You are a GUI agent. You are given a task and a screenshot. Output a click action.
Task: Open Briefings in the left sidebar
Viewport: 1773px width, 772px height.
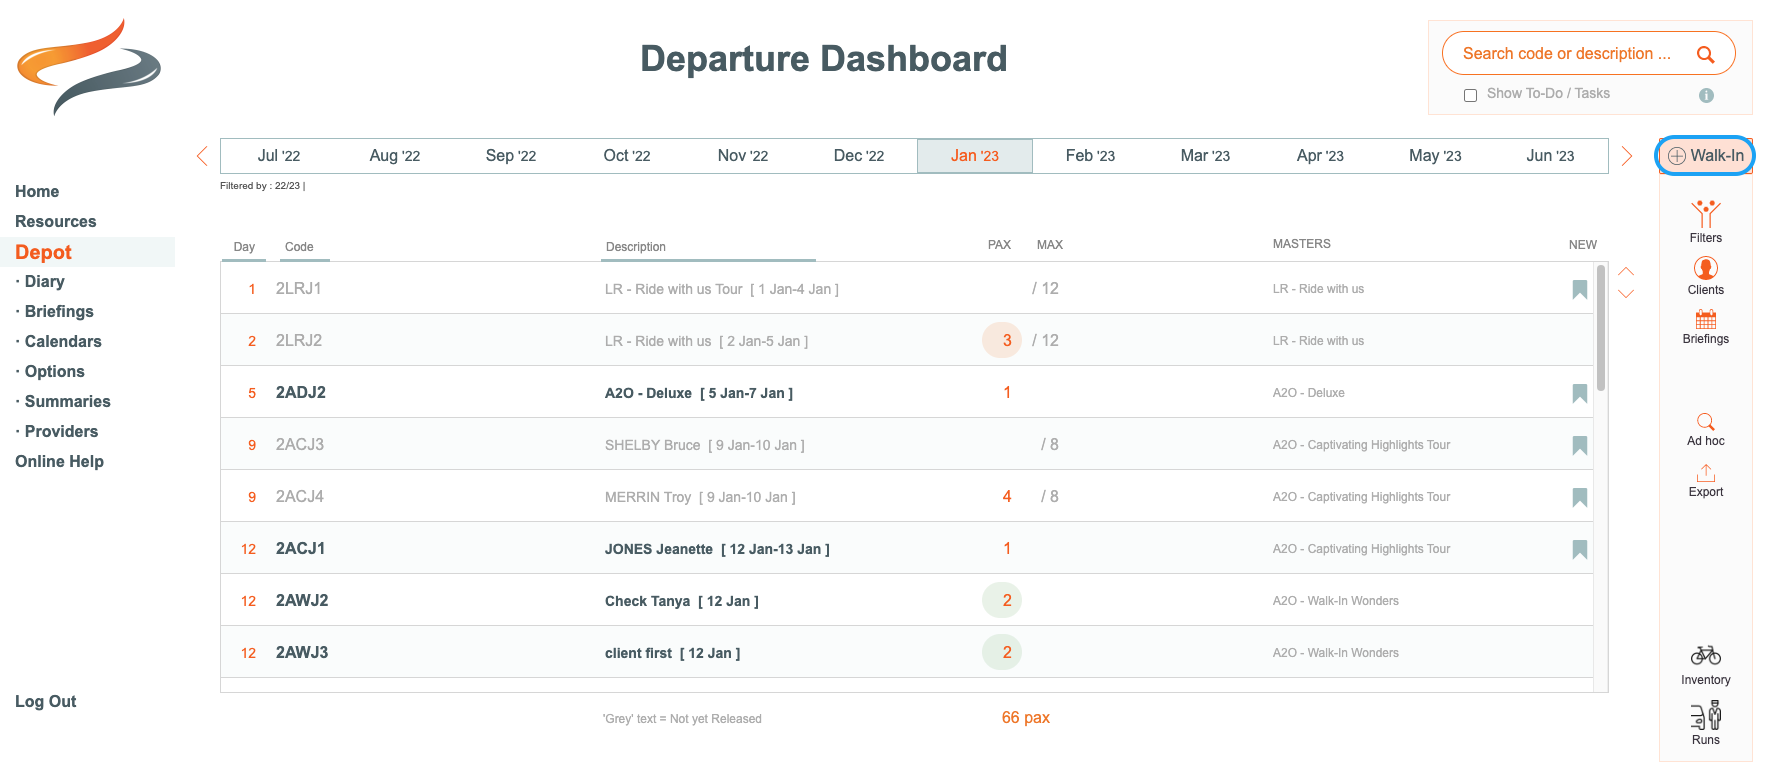click(59, 312)
